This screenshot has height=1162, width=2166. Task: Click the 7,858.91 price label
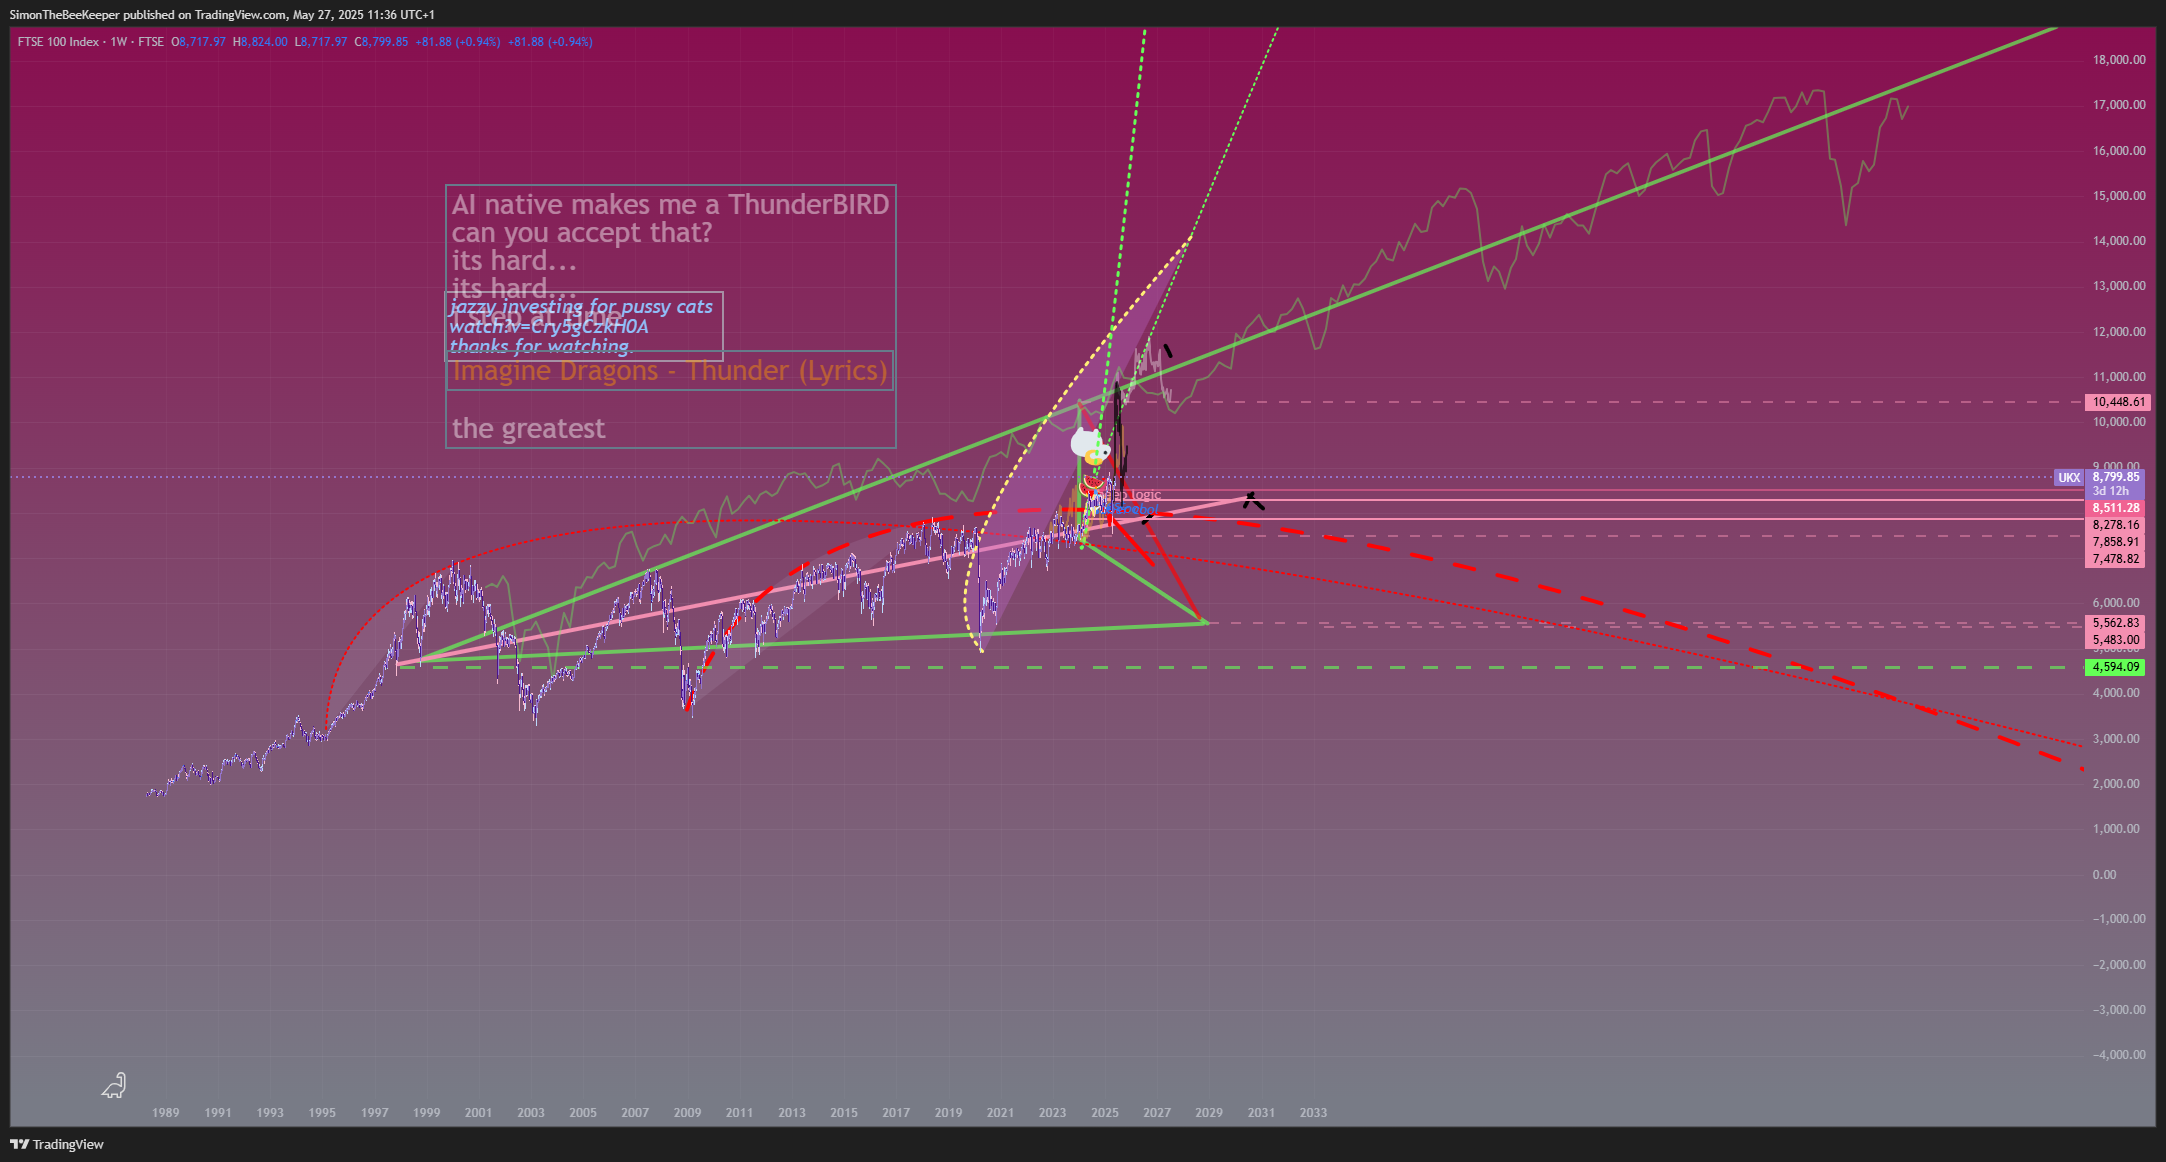[2116, 542]
